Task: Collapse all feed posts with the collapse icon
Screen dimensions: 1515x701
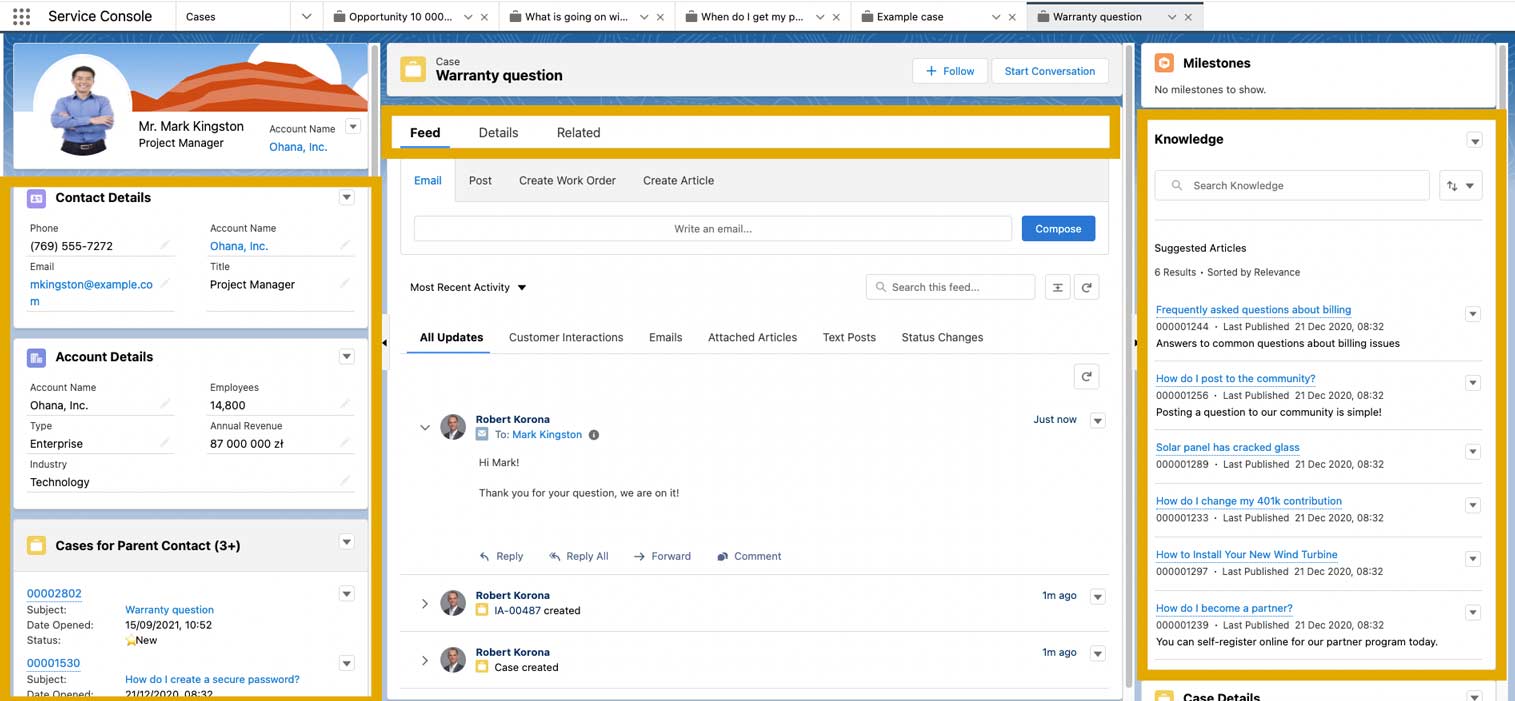Action: [x=1057, y=287]
